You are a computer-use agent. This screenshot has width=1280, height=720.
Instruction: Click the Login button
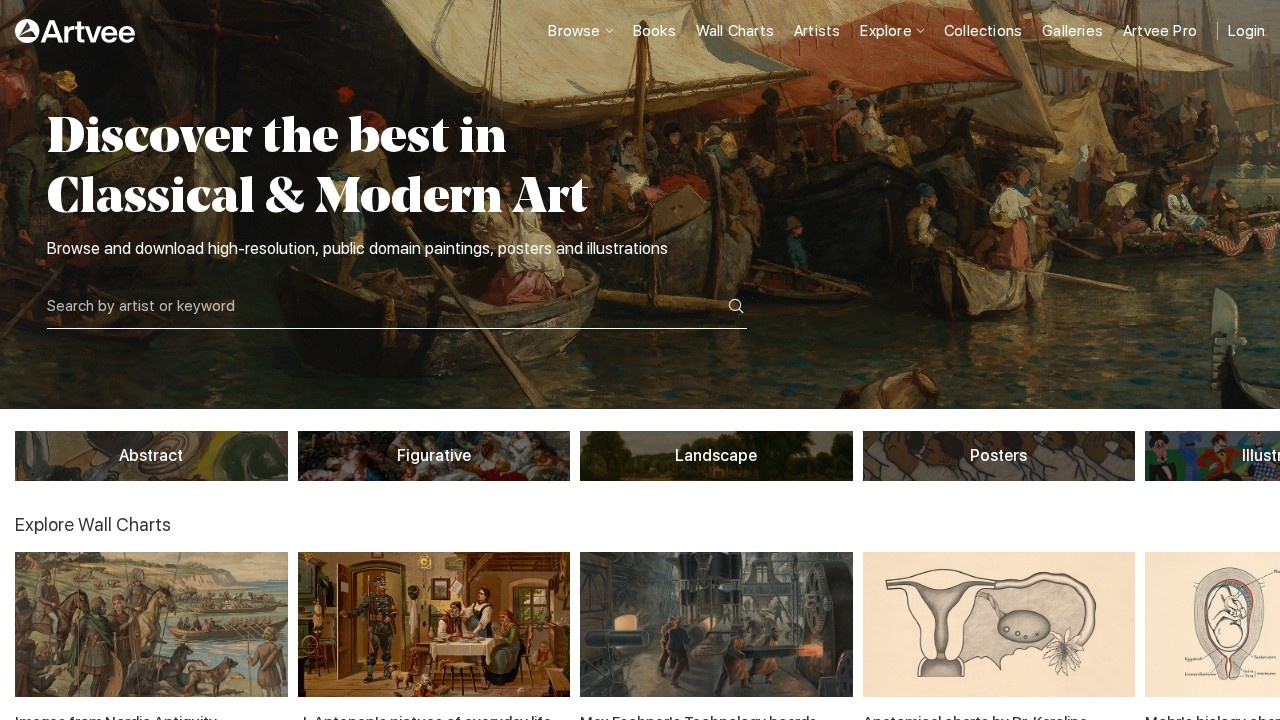(x=1246, y=31)
